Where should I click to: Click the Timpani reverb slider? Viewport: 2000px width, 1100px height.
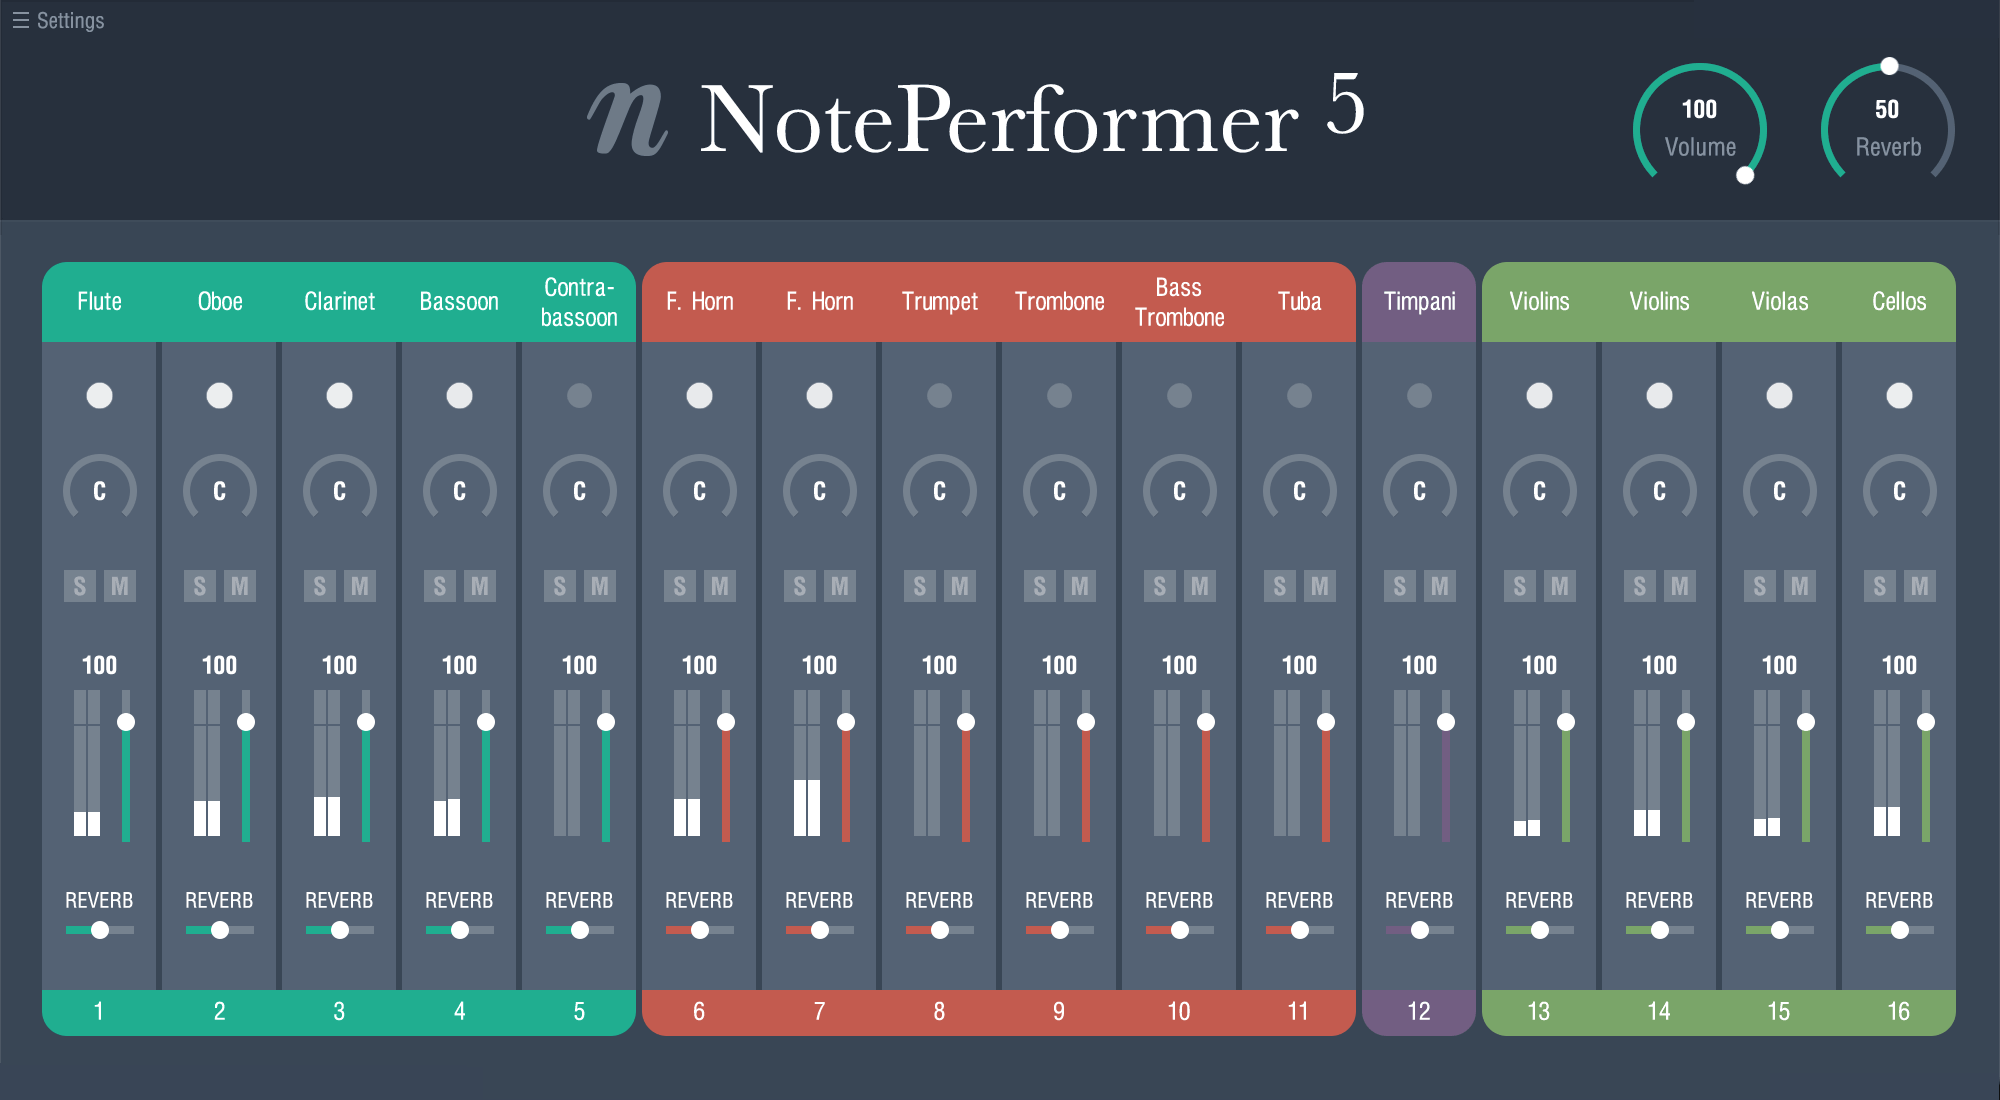(x=1419, y=930)
